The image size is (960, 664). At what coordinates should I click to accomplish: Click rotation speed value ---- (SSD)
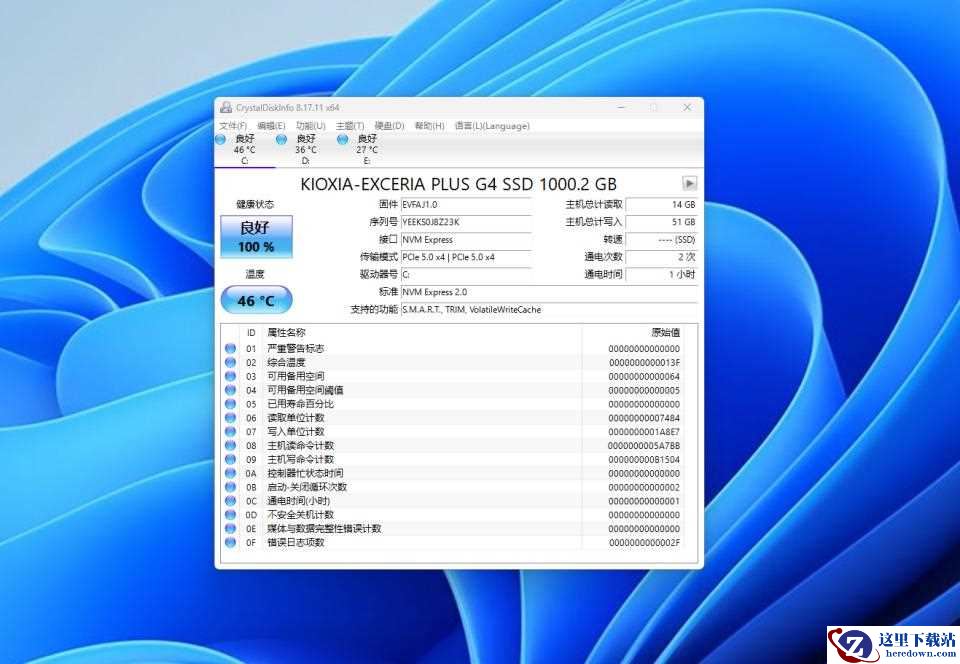coord(661,240)
